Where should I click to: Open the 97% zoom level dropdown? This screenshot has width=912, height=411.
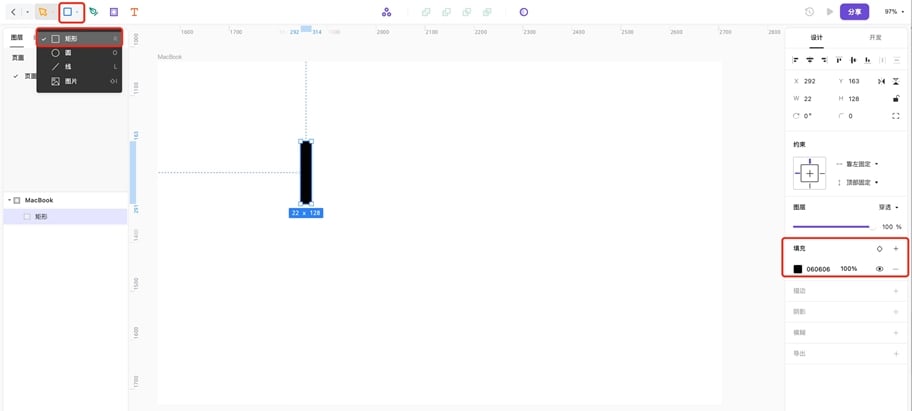coord(895,12)
